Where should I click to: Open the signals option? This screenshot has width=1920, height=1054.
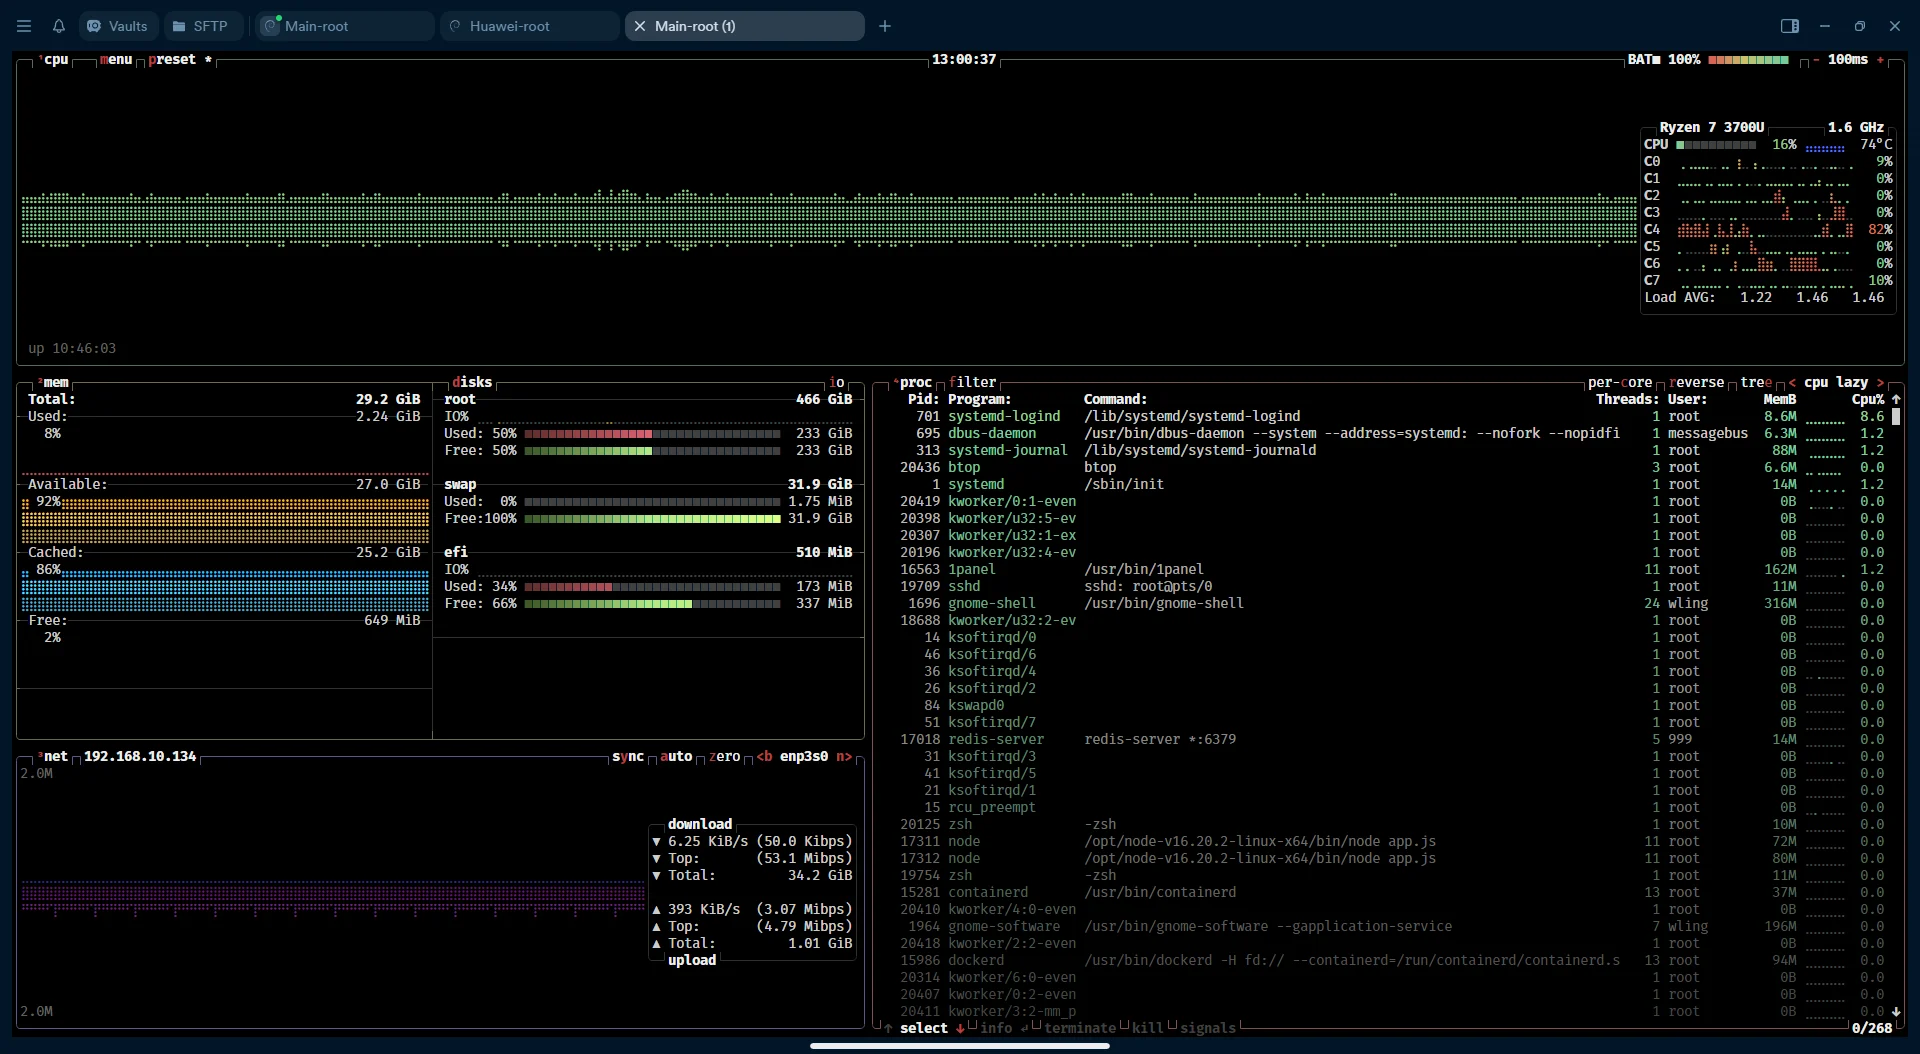(1208, 1028)
